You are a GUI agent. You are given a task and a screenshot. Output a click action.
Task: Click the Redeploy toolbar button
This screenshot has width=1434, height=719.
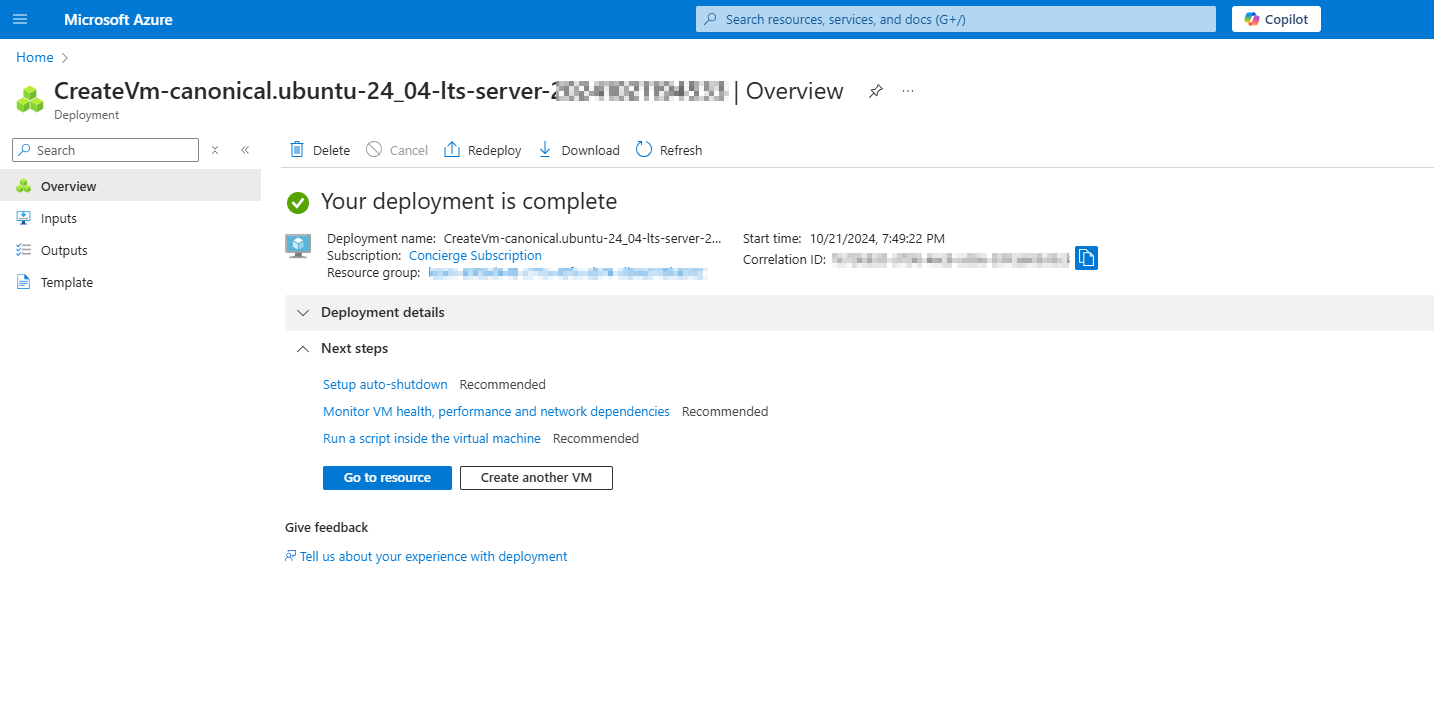click(x=483, y=150)
